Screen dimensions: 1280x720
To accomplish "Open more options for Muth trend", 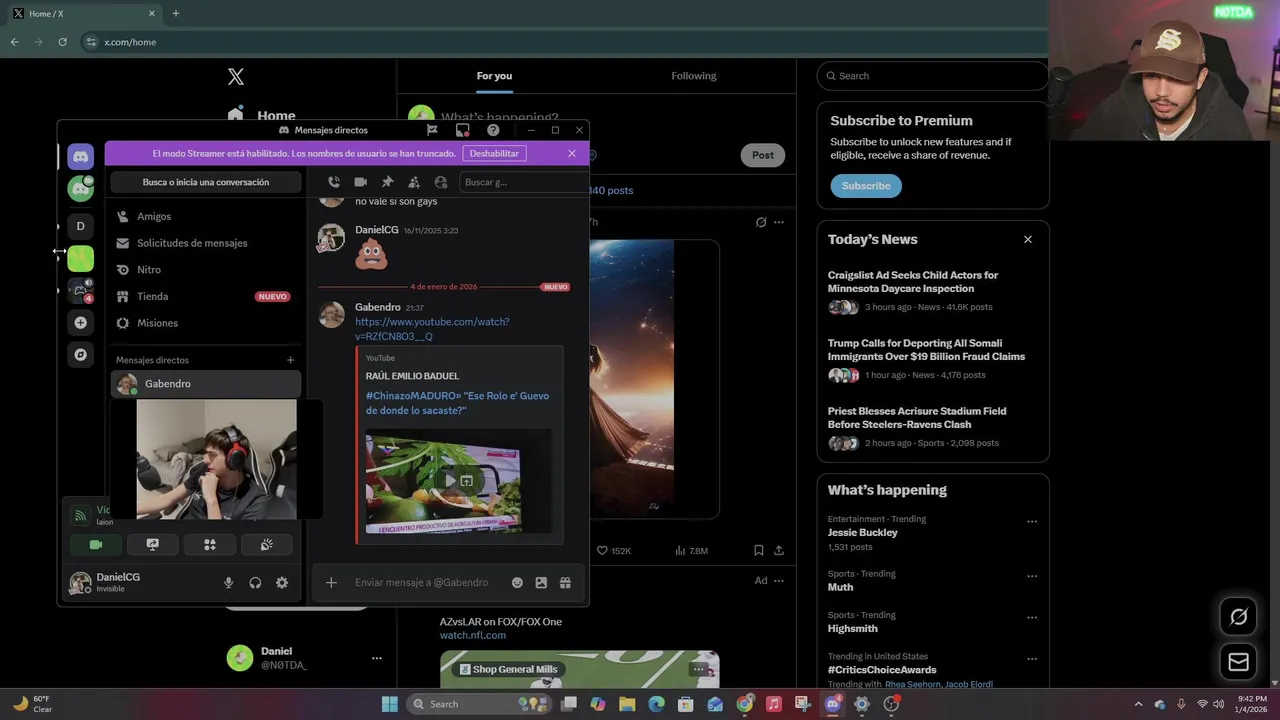I will pos(1032,576).
